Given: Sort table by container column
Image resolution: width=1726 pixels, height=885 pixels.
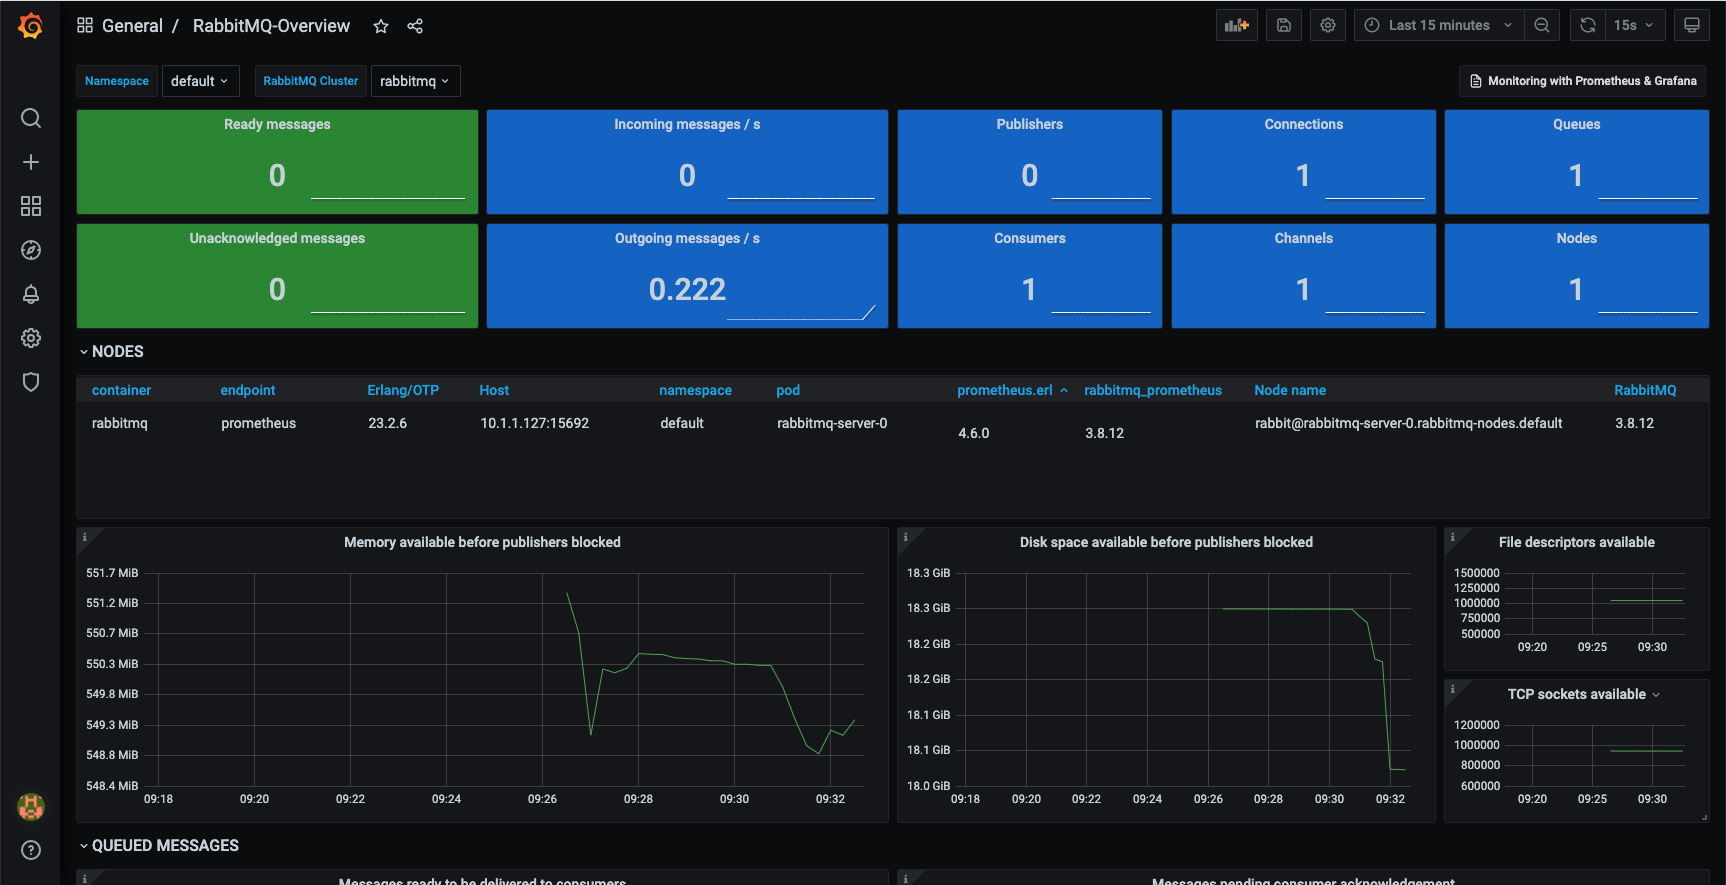Looking at the screenshot, I should tap(121, 390).
